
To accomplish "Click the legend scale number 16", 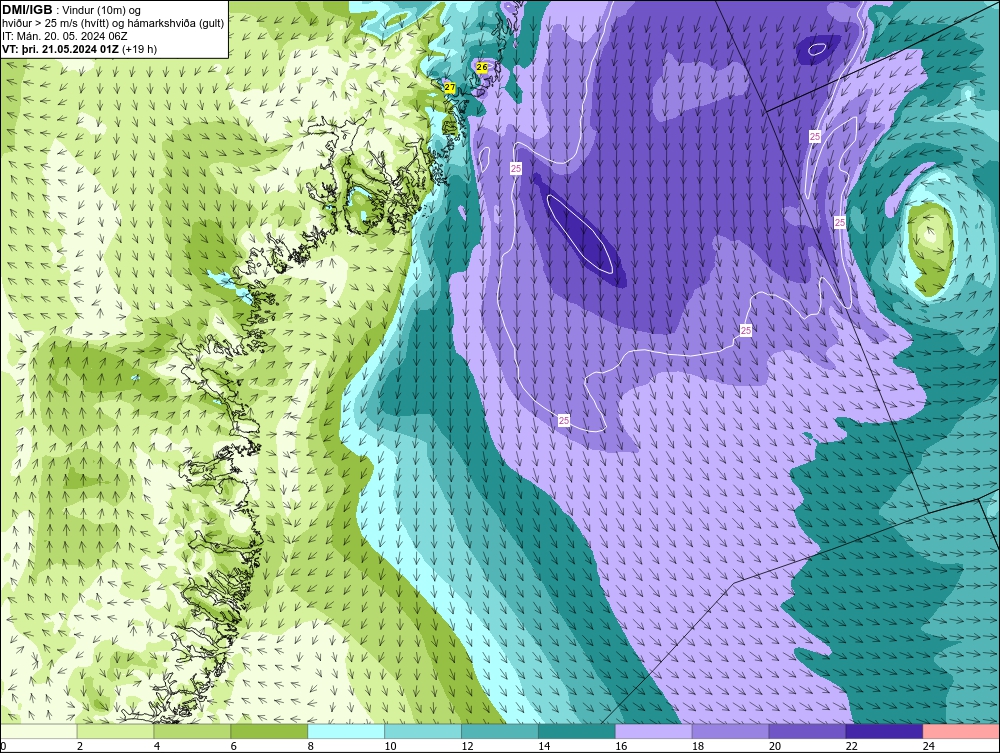I will coord(621,746).
